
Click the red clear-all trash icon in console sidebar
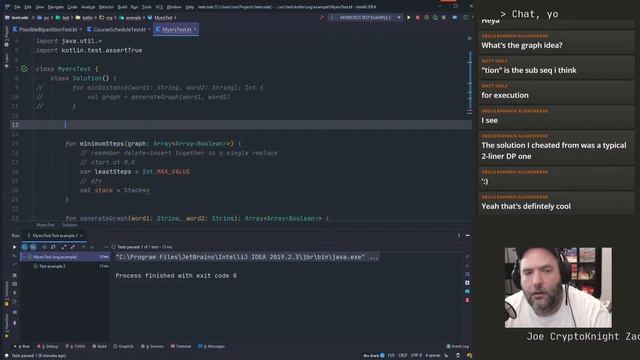click(x=467, y=300)
